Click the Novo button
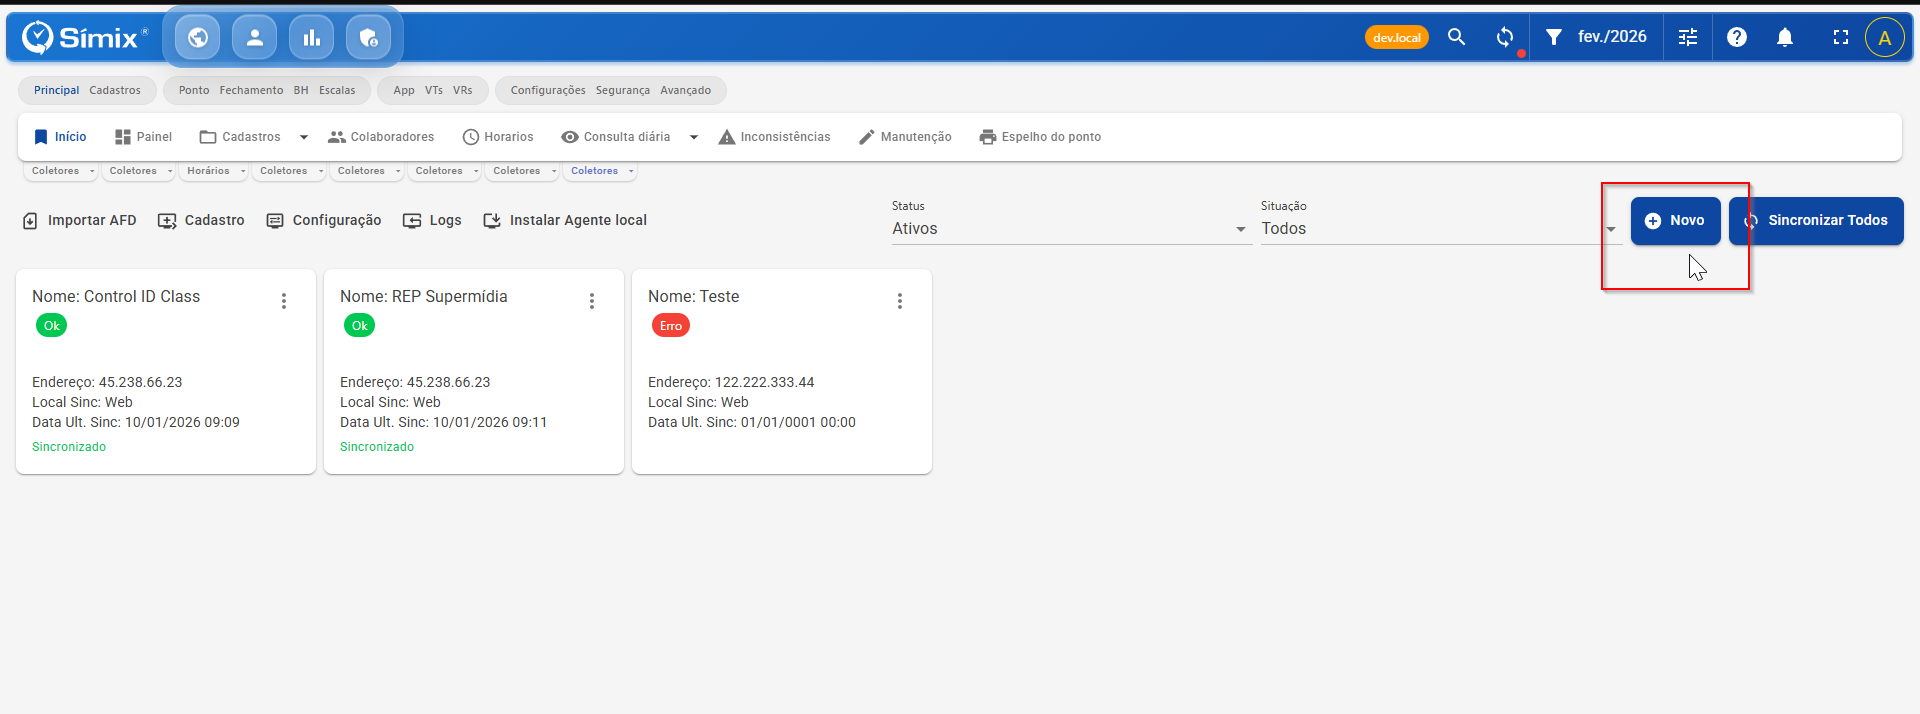Viewport: 1920px width, 714px height. pos(1675,221)
